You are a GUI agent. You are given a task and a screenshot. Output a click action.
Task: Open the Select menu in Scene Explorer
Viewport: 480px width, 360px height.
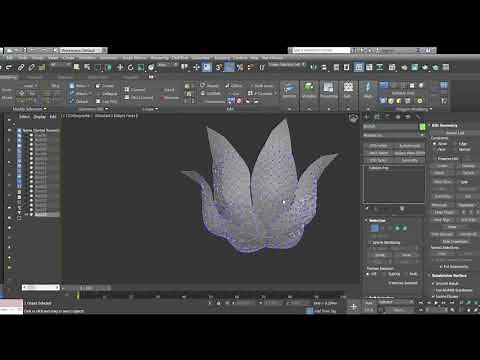[24, 117]
